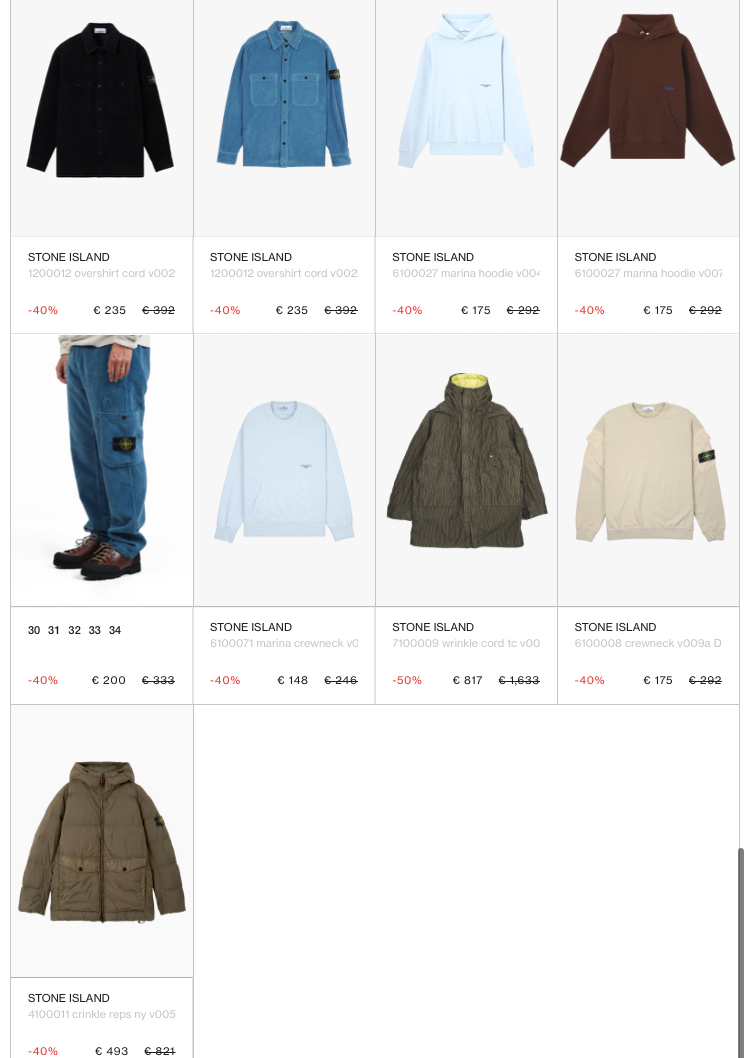View the brown marina hoodie image
The width and height of the screenshot is (750, 1058).
point(648,118)
